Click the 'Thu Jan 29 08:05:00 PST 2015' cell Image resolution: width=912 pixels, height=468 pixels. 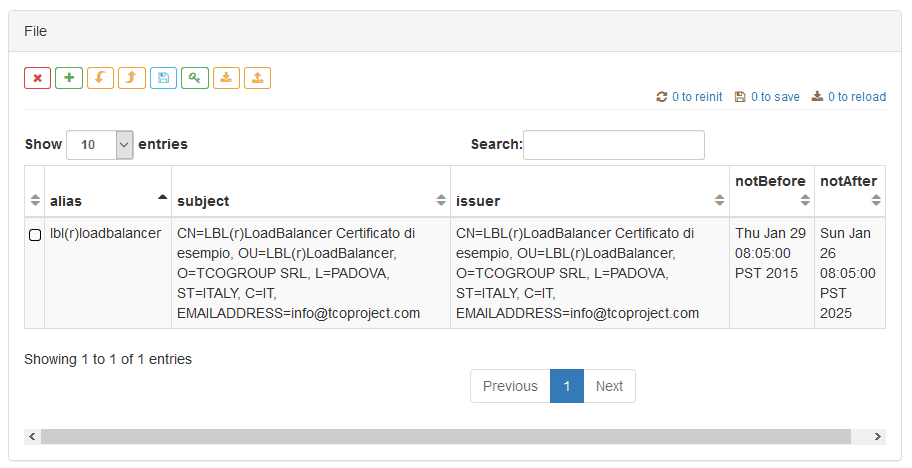pos(772,273)
